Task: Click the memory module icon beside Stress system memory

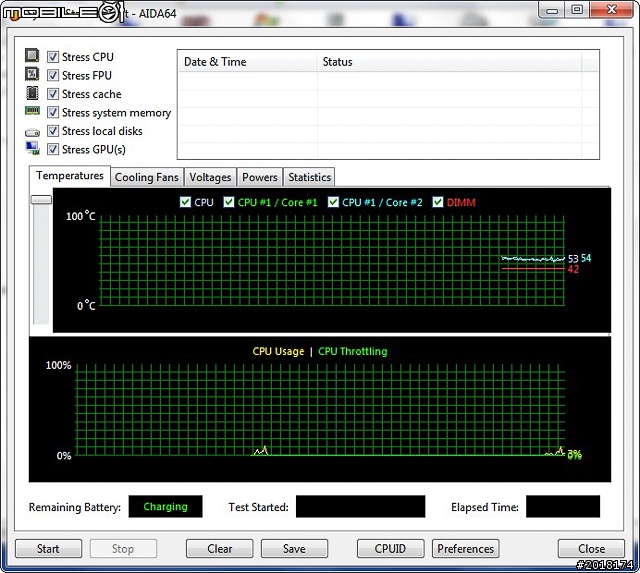Action: (32, 111)
